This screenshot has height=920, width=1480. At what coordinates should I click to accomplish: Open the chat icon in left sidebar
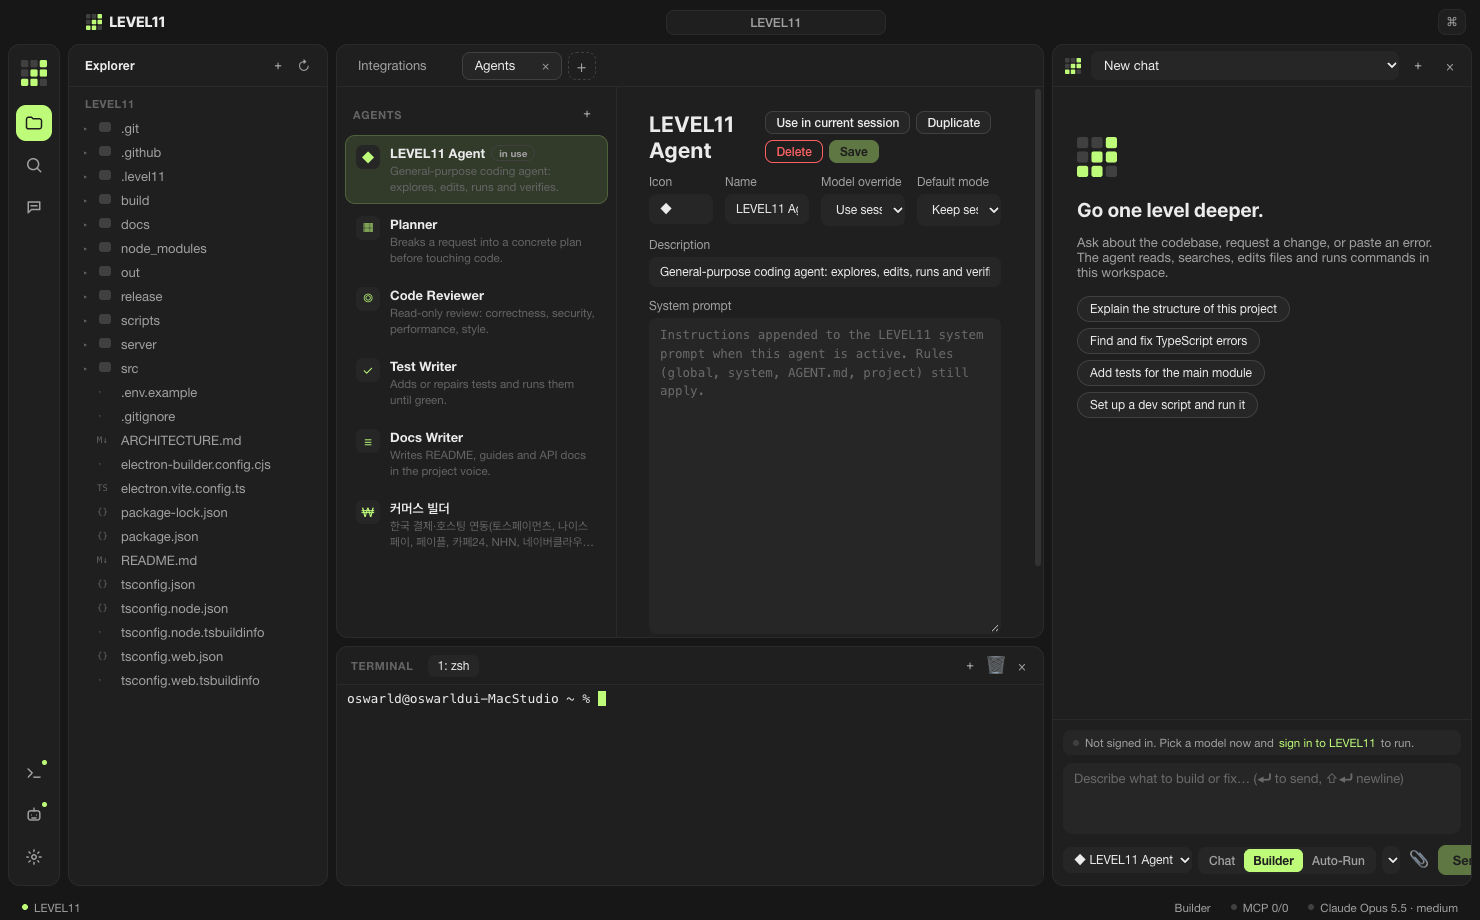tap(34, 207)
